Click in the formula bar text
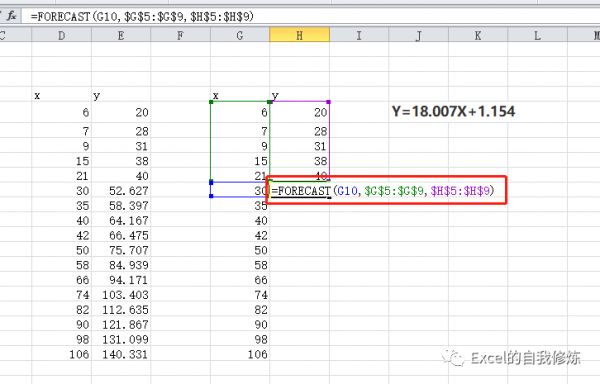Image resolution: width=600 pixels, height=384 pixels. click(x=142, y=16)
